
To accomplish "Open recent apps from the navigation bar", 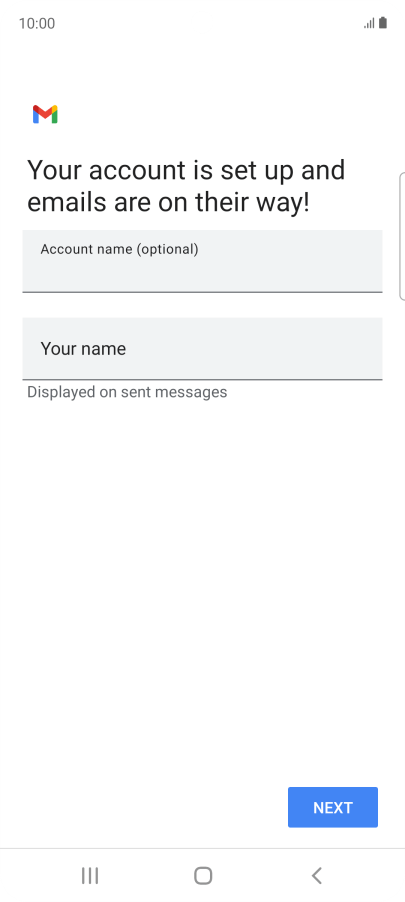I will pos(90,876).
